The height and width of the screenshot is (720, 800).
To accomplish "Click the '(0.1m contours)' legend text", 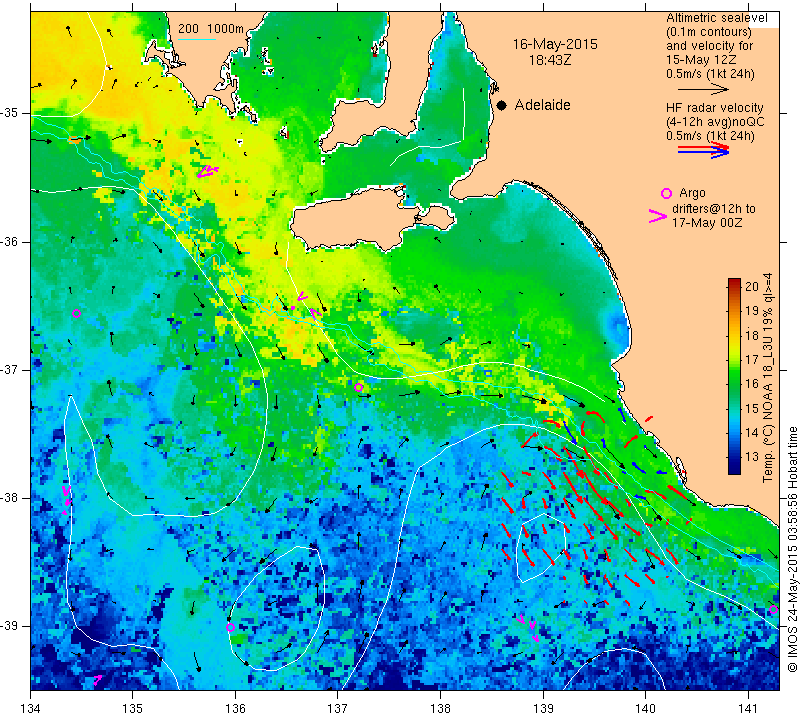I will [708, 32].
